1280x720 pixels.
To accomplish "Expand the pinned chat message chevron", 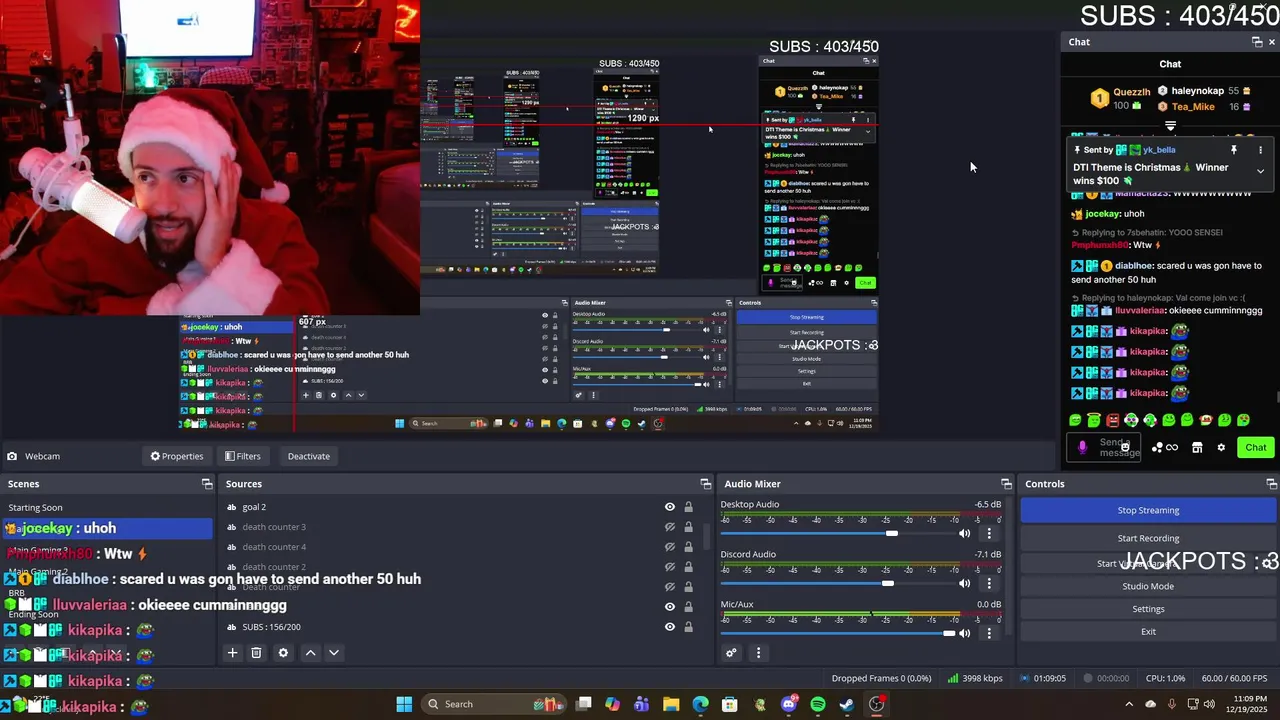I will click(1260, 171).
